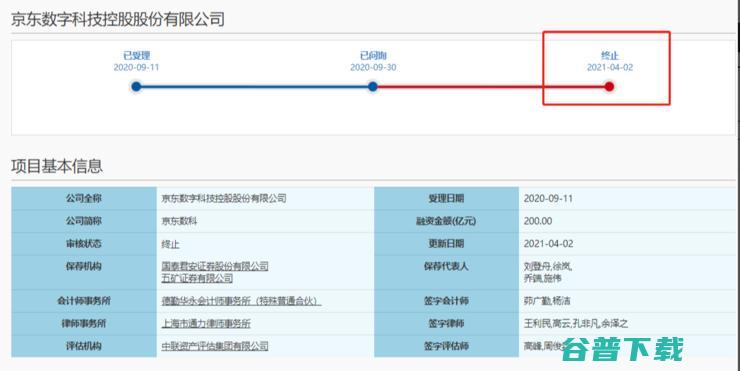Click the 京东数字科技控股股份有限公司 page title
Viewport: 740px width, 371px height.
[x=118, y=19]
